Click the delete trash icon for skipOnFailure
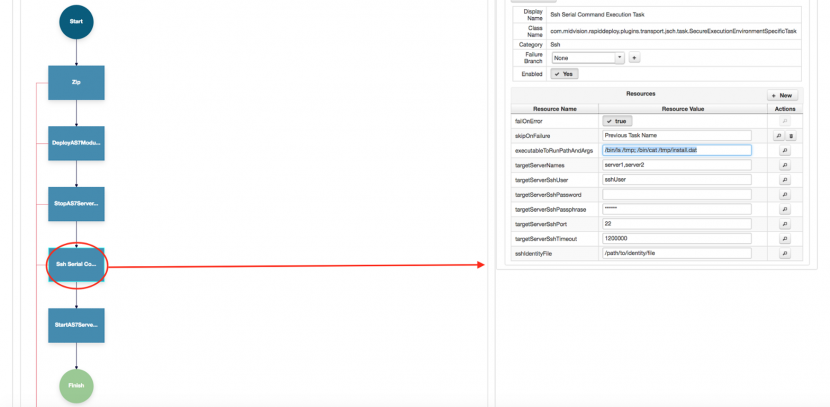 790,135
